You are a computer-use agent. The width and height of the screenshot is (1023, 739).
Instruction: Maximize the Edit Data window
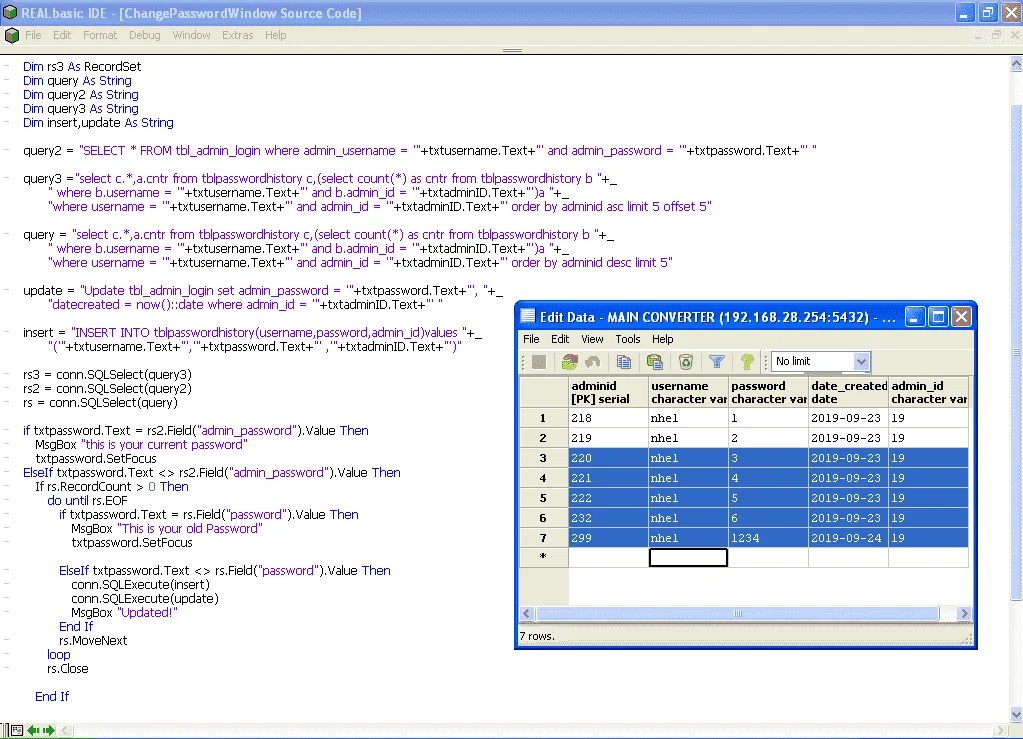[x=938, y=317]
